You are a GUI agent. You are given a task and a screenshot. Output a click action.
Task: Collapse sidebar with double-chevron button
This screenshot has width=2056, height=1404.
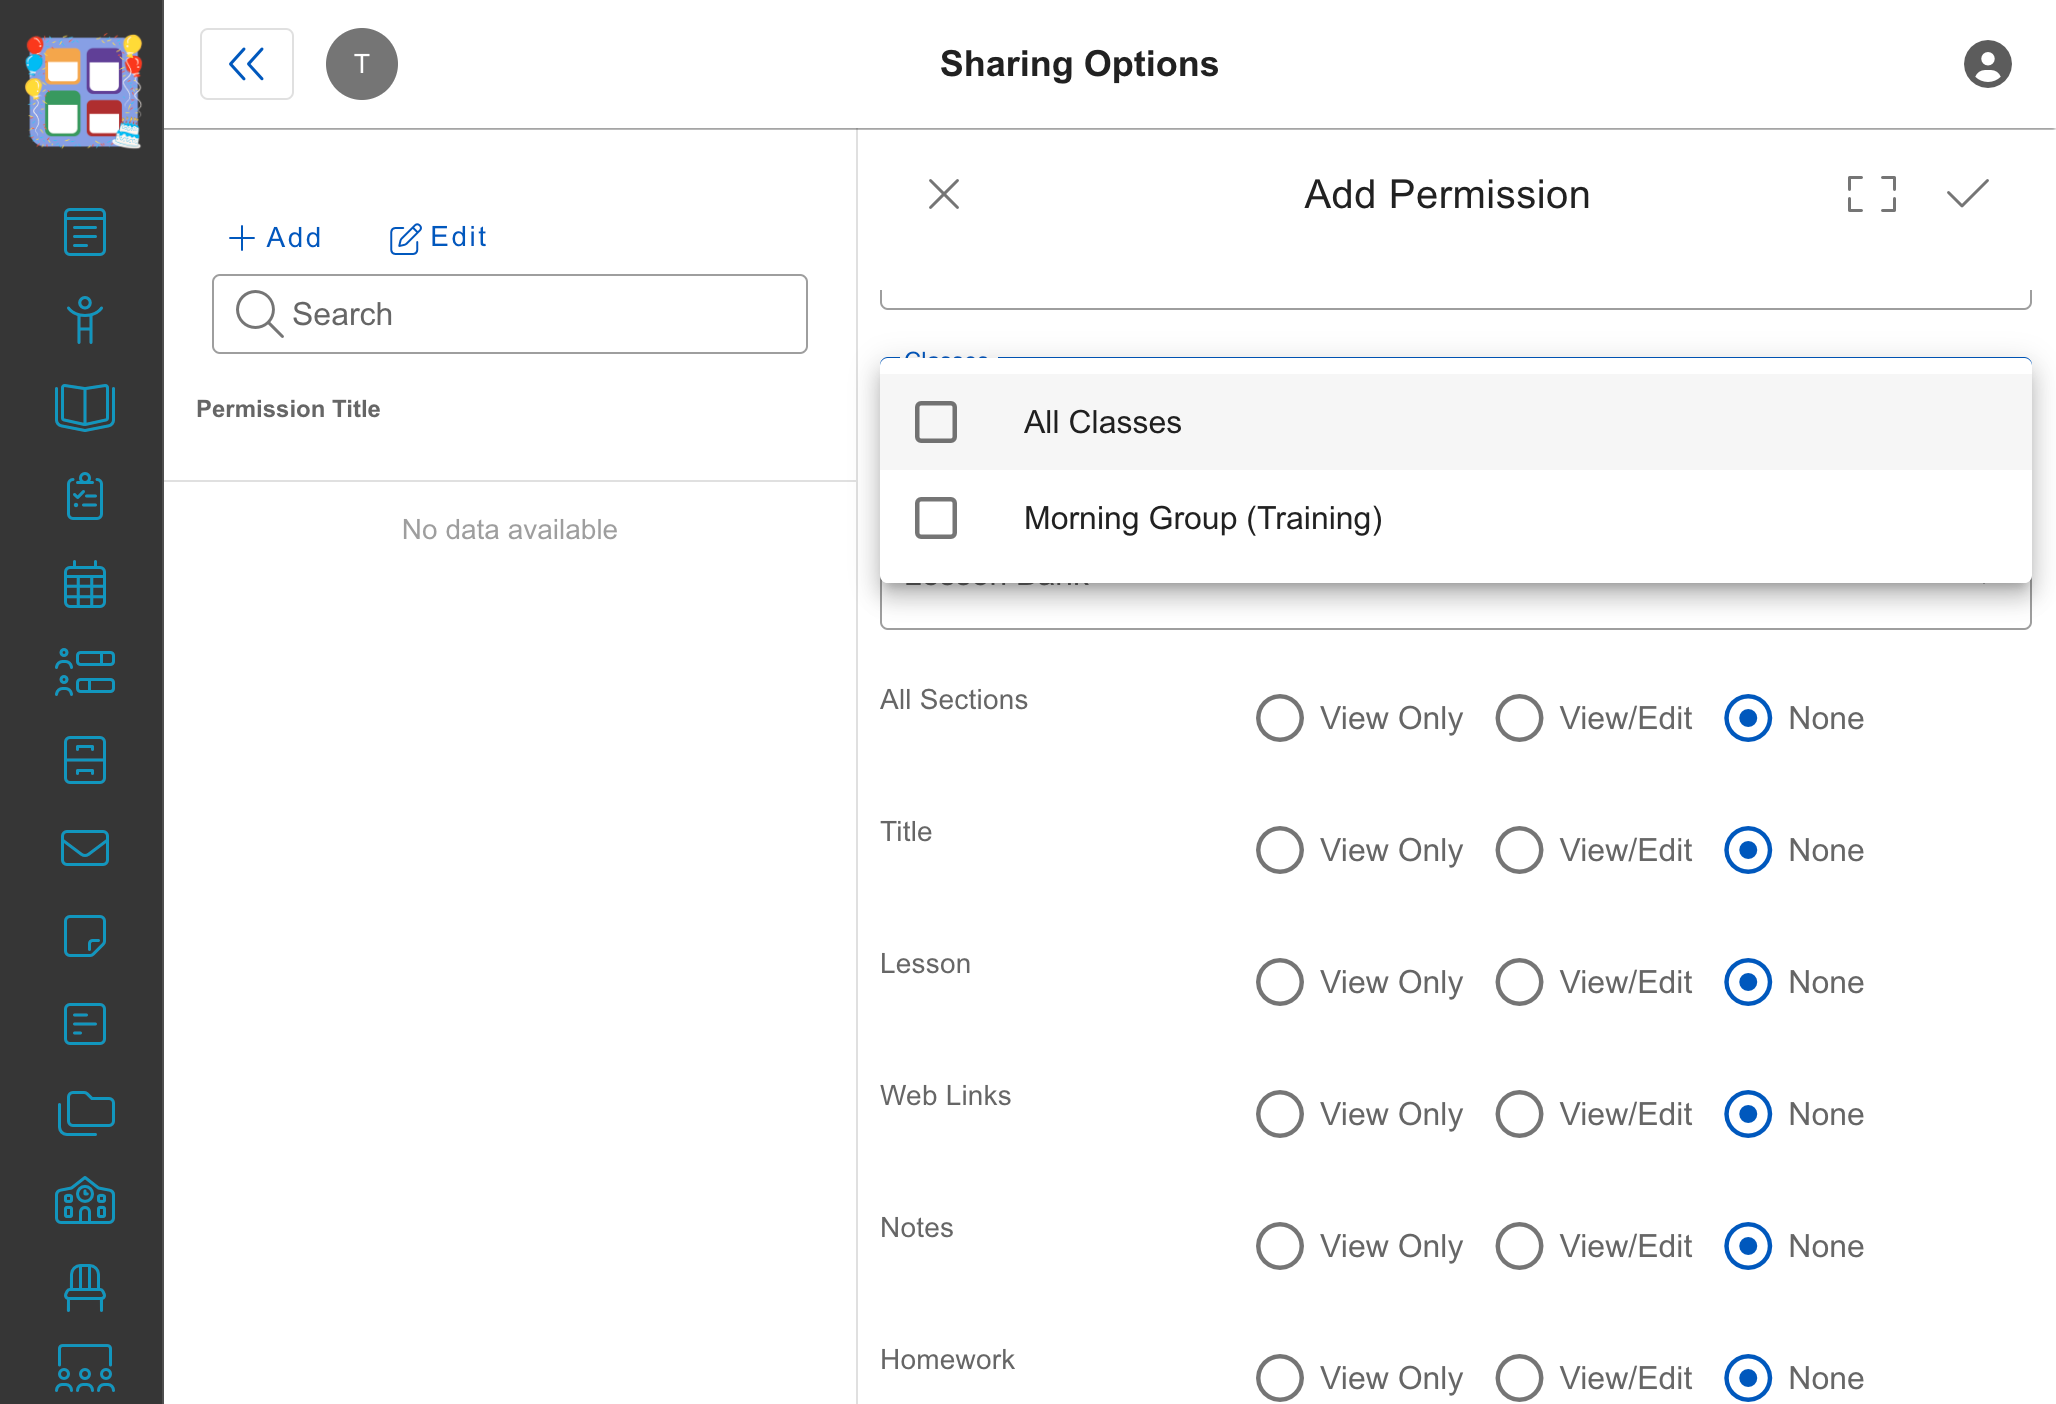(247, 64)
